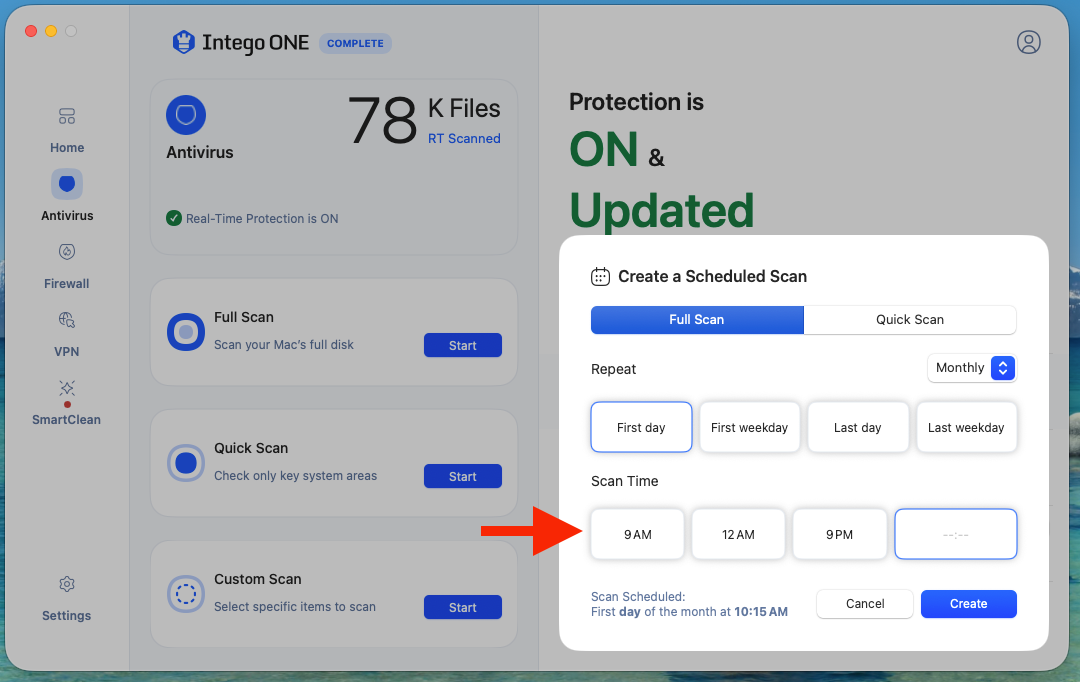Click the 'Select specific items to scan' text
This screenshot has width=1080, height=682.
tap(295, 606)
